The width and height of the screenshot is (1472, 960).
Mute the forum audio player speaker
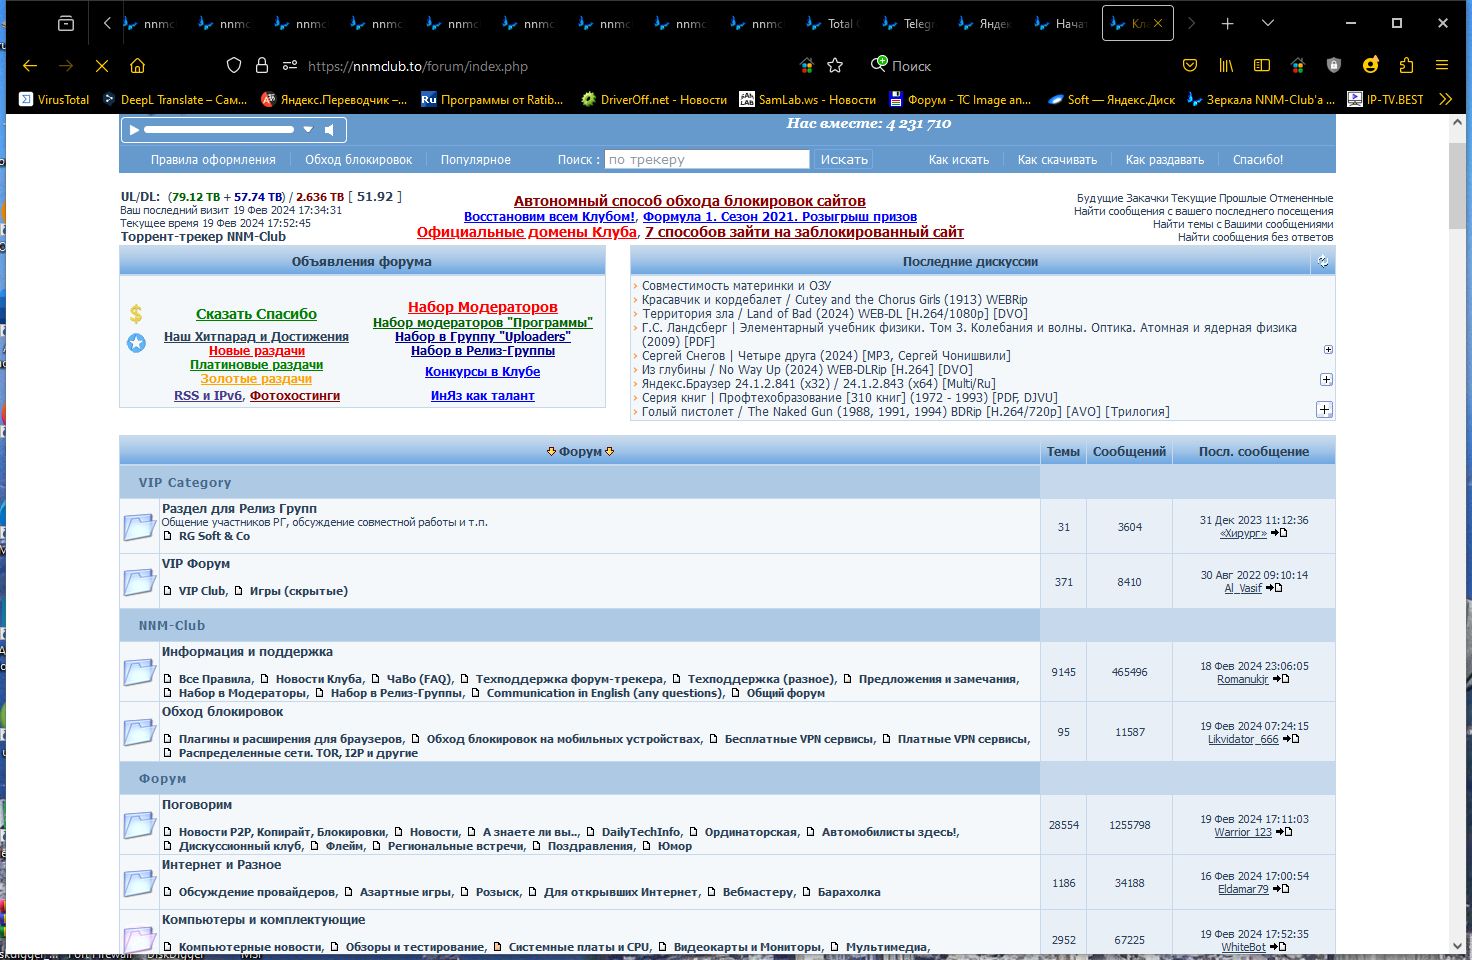330,129
